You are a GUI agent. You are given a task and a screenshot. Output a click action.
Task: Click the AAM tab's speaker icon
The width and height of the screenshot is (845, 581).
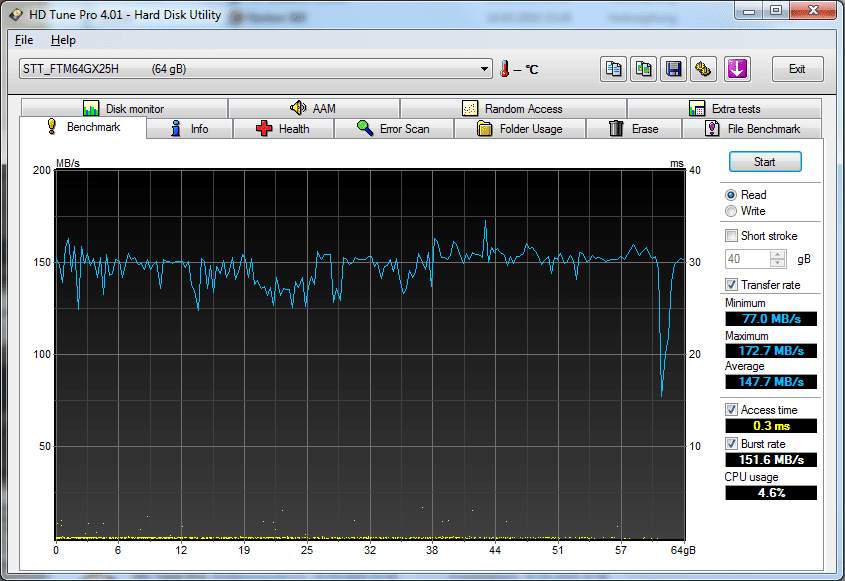[x=298, y=108]
